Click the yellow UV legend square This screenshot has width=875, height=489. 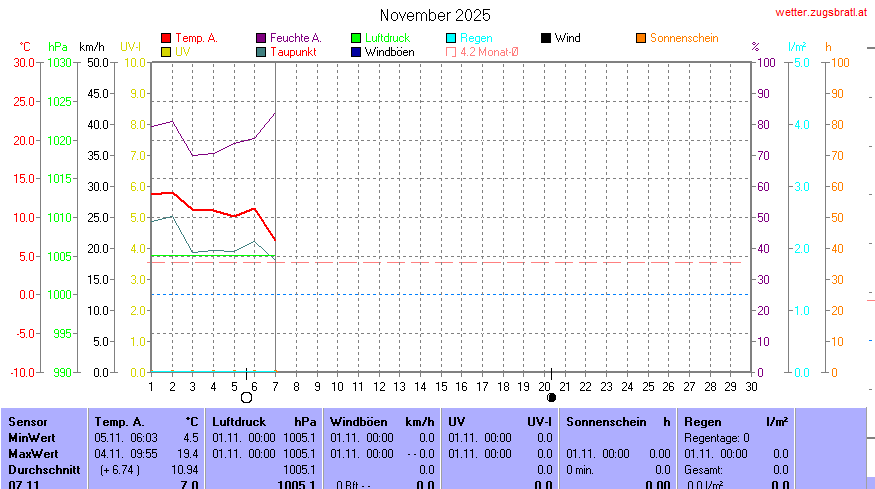(166, 51)
